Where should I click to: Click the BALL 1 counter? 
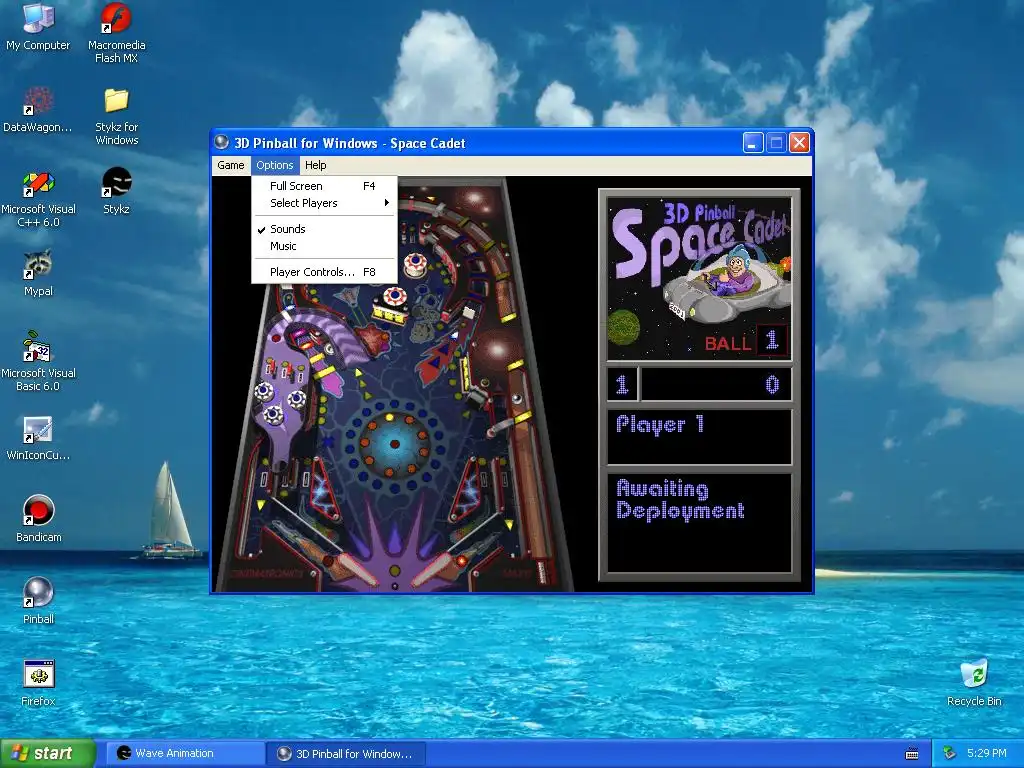[x=746, y=341]
